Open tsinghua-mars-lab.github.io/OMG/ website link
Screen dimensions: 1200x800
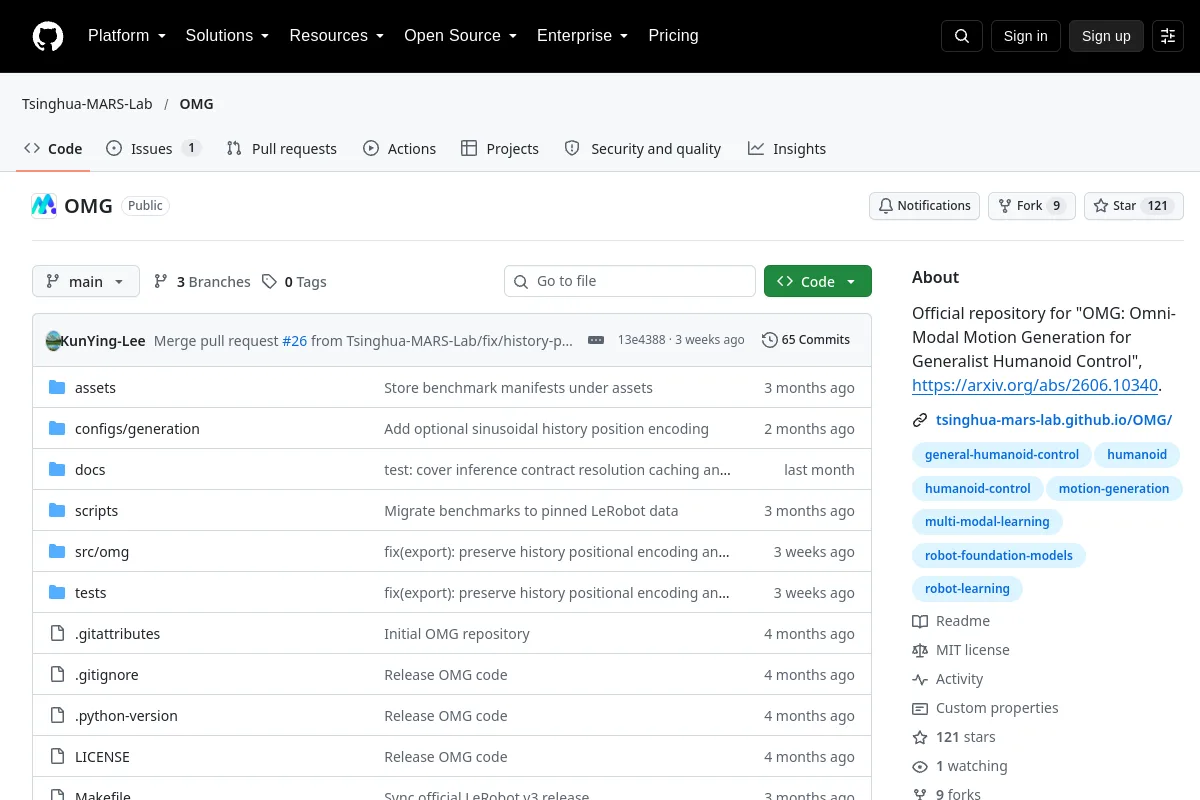point(1054,421)
